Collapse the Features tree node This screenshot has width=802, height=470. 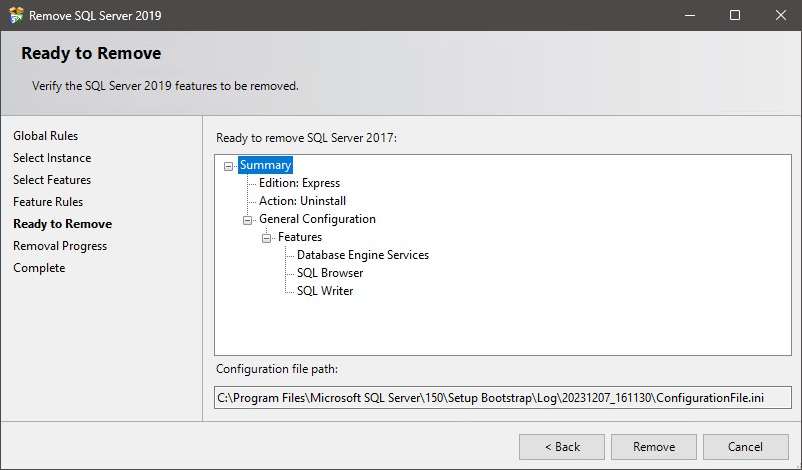266,238
